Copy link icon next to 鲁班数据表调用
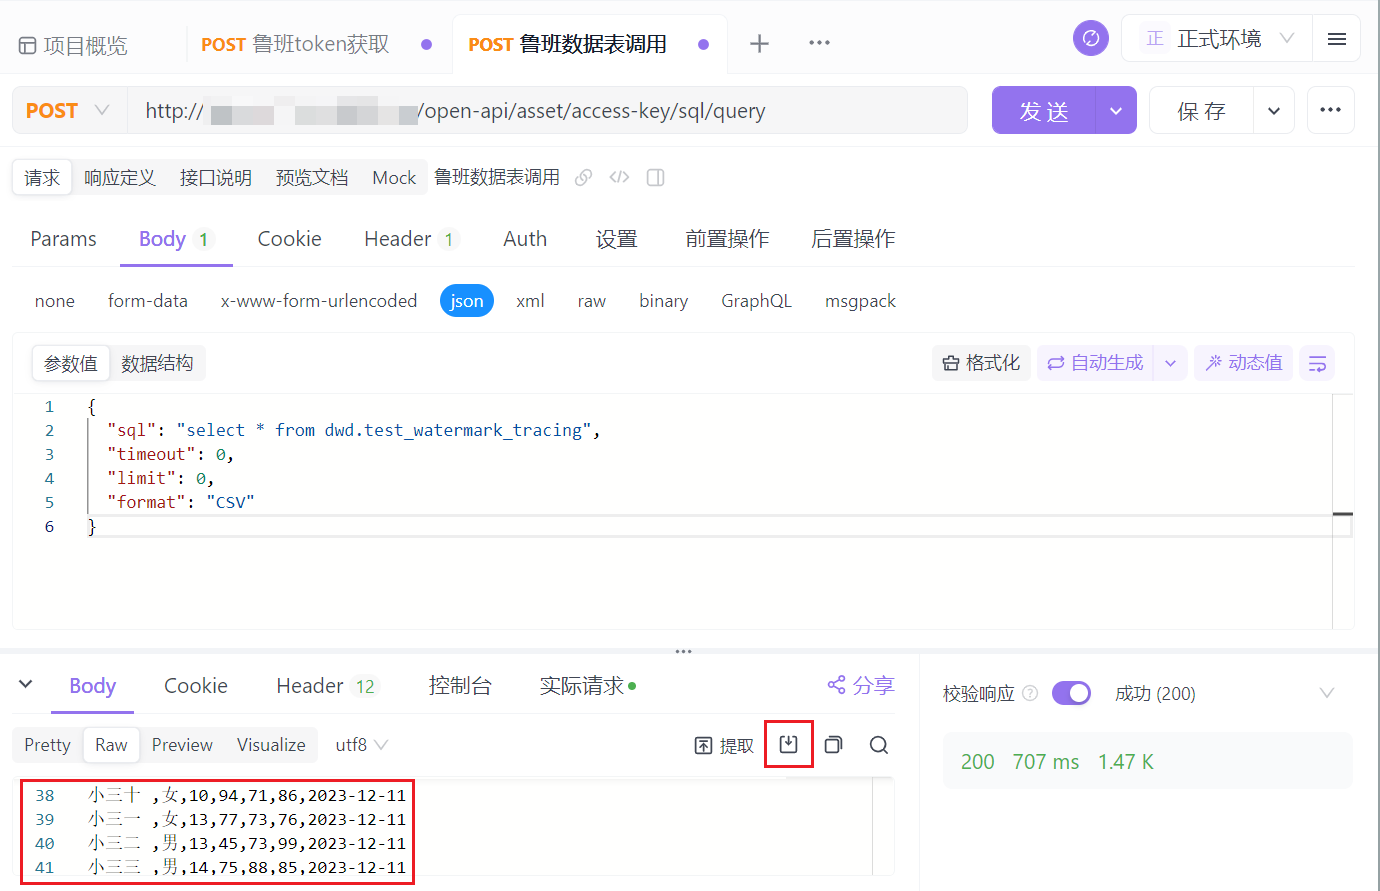The width and height of the screenshot is (1380, 891). click(x=584, y=177)
